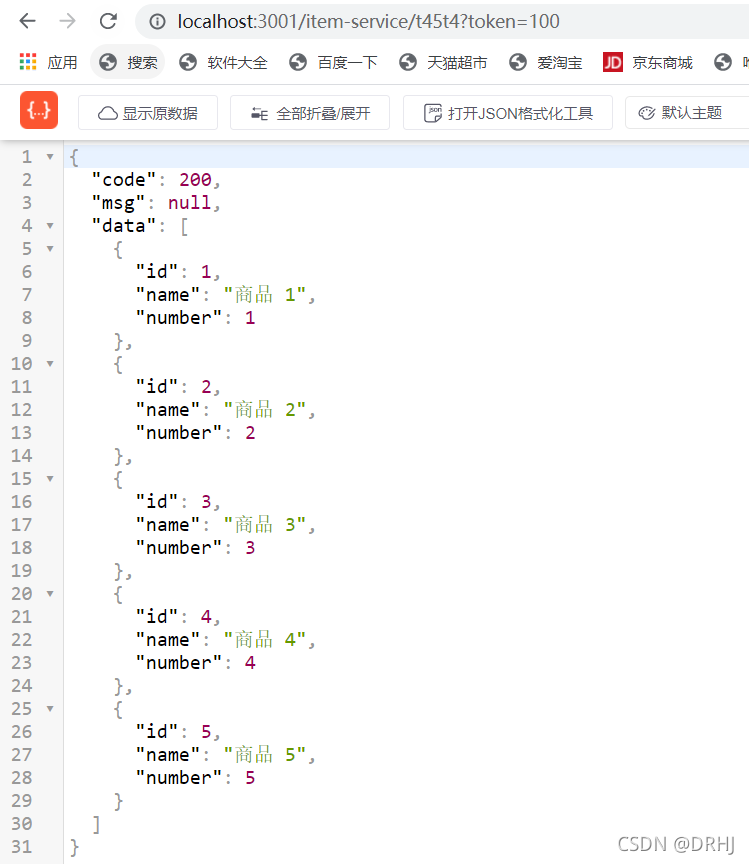Collapse the object at line 25
This screenshot has width=749, height=864.
pos(50,709)
